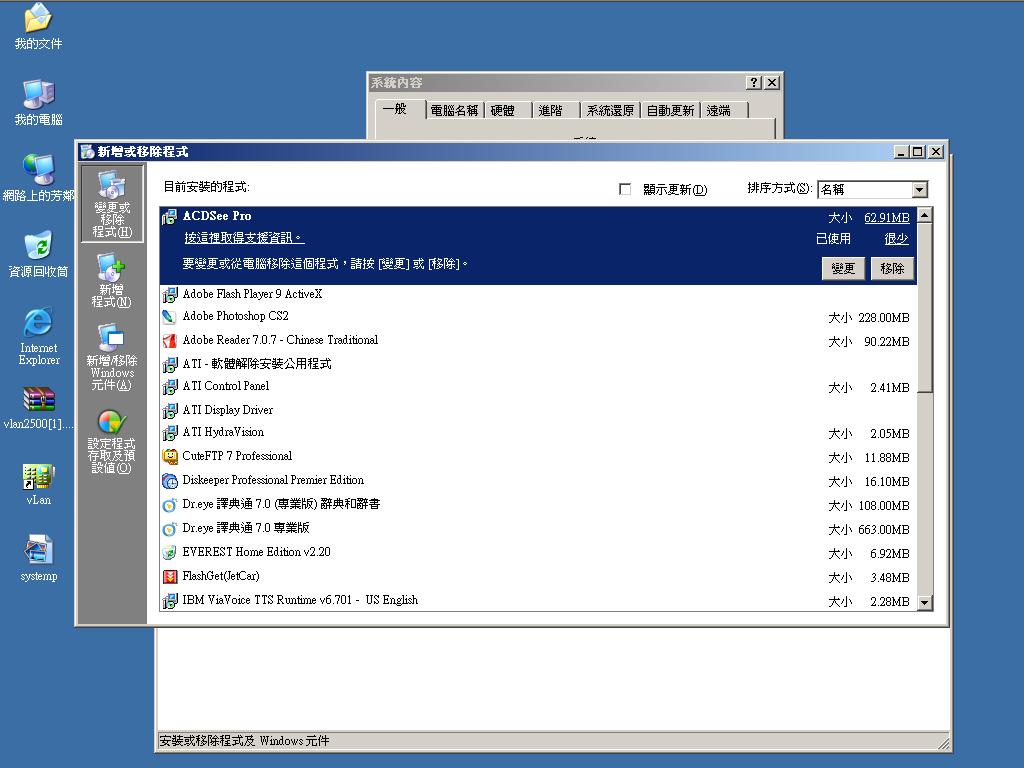Click CuteFTP 7 Professional icon
Screen dimensions: 1024x768
click(169, 456)
